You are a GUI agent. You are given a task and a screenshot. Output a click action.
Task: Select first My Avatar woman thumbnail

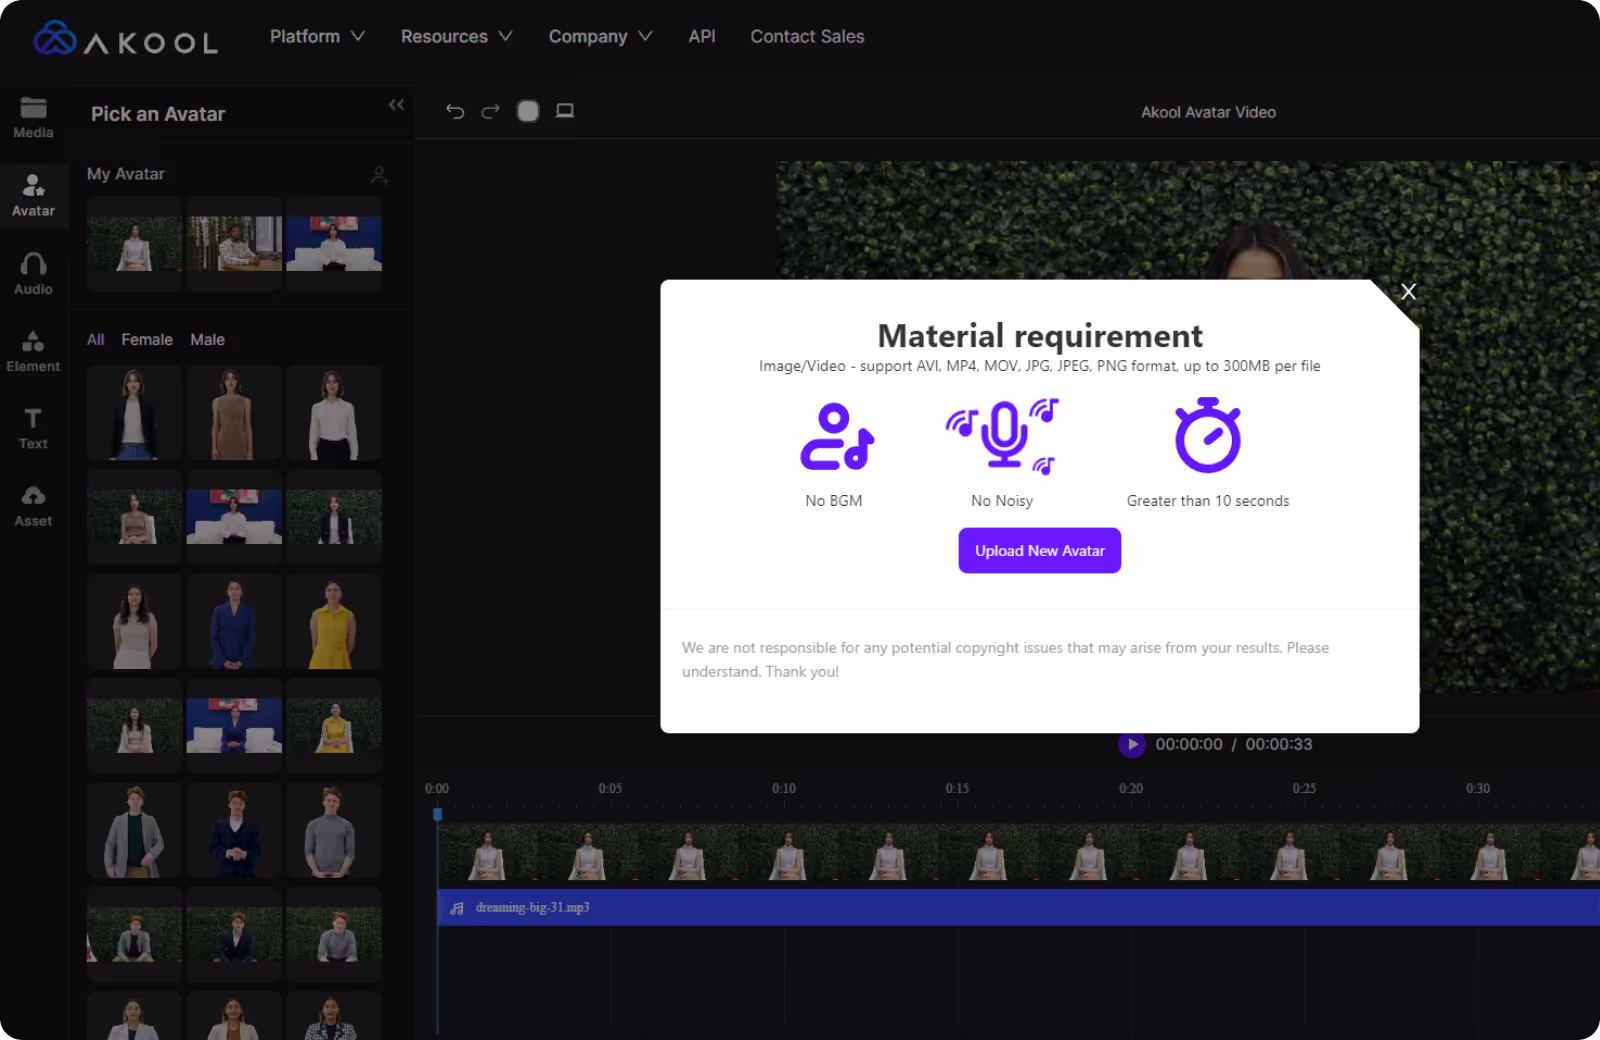click(134, 244)
